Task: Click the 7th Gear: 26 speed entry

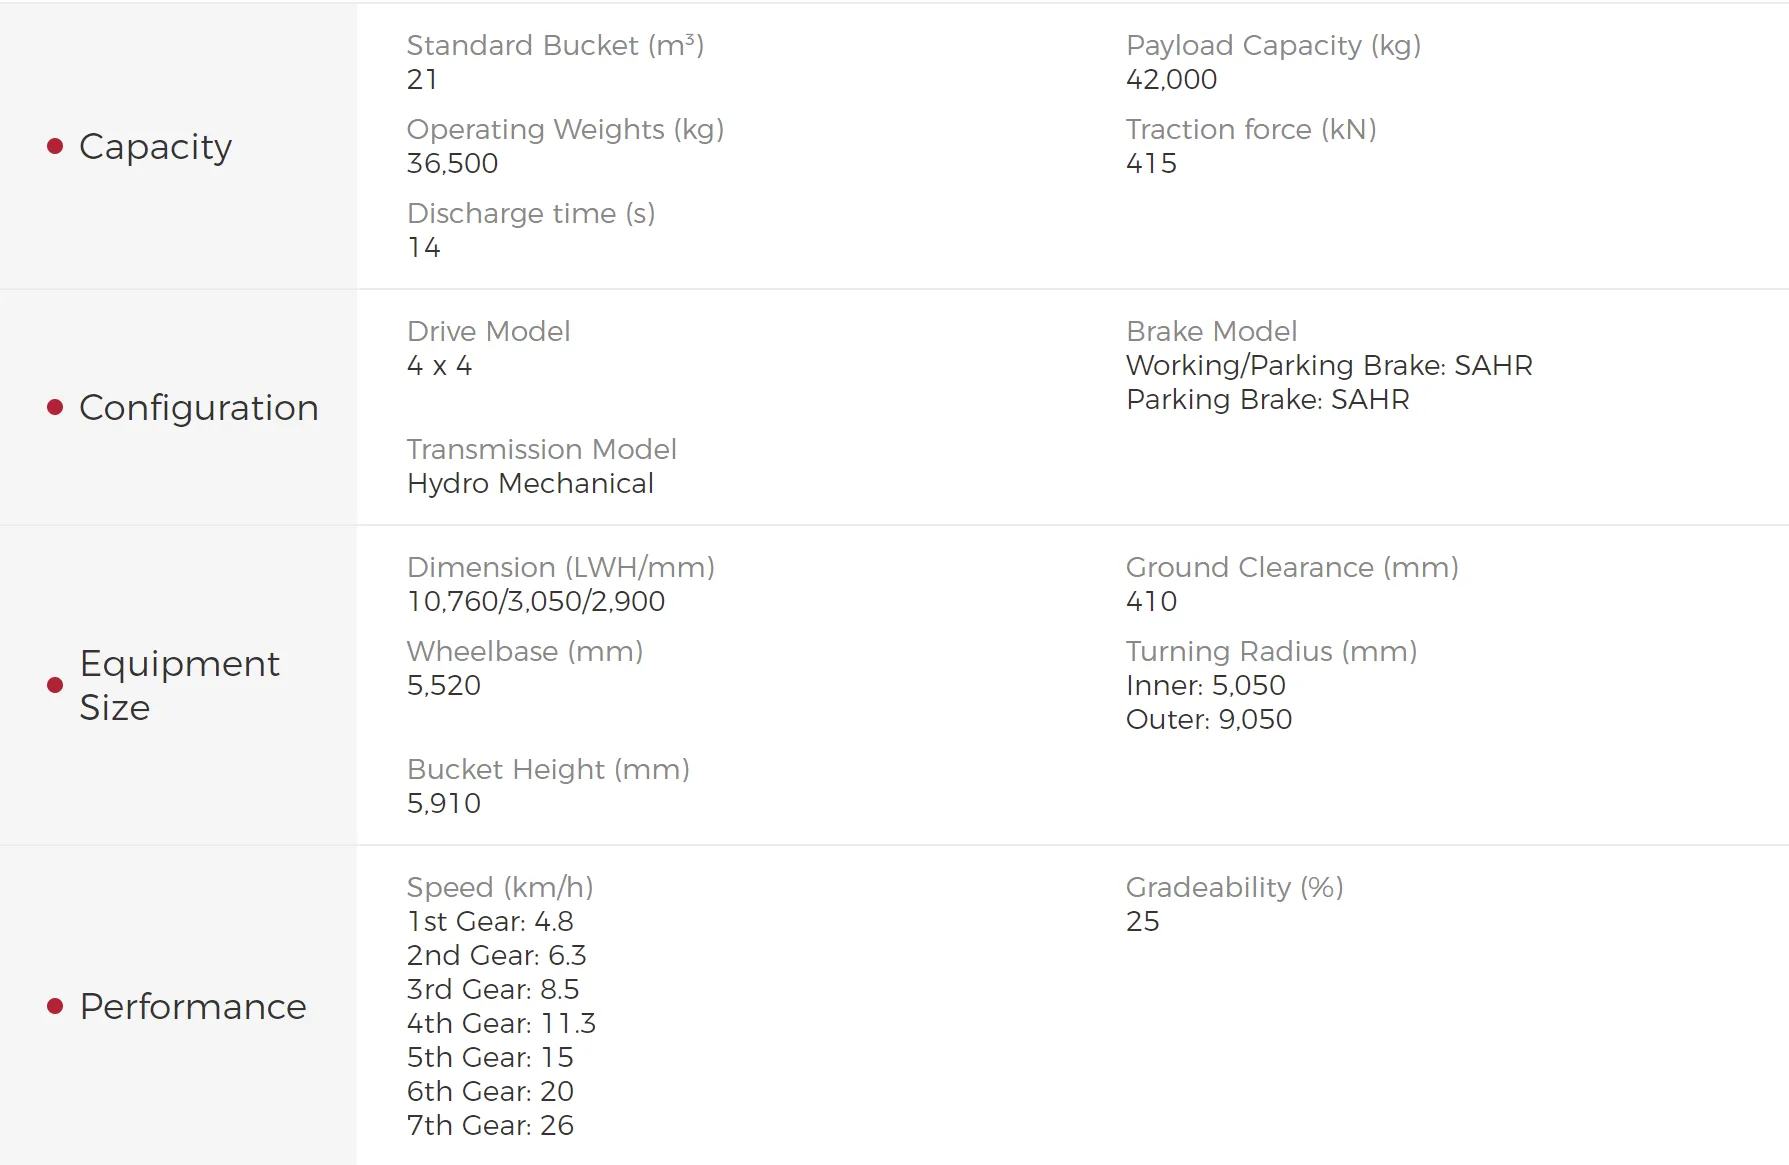Action: 490,1126
